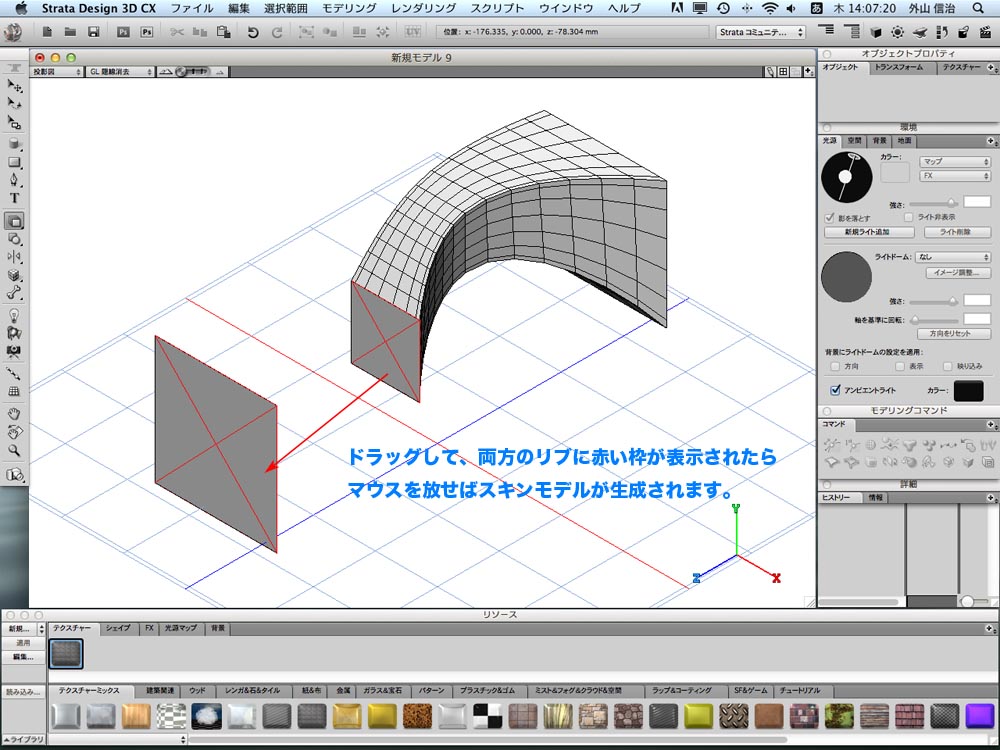
Task: Select the highlighted Skin tool
Action: coord(14,221)
